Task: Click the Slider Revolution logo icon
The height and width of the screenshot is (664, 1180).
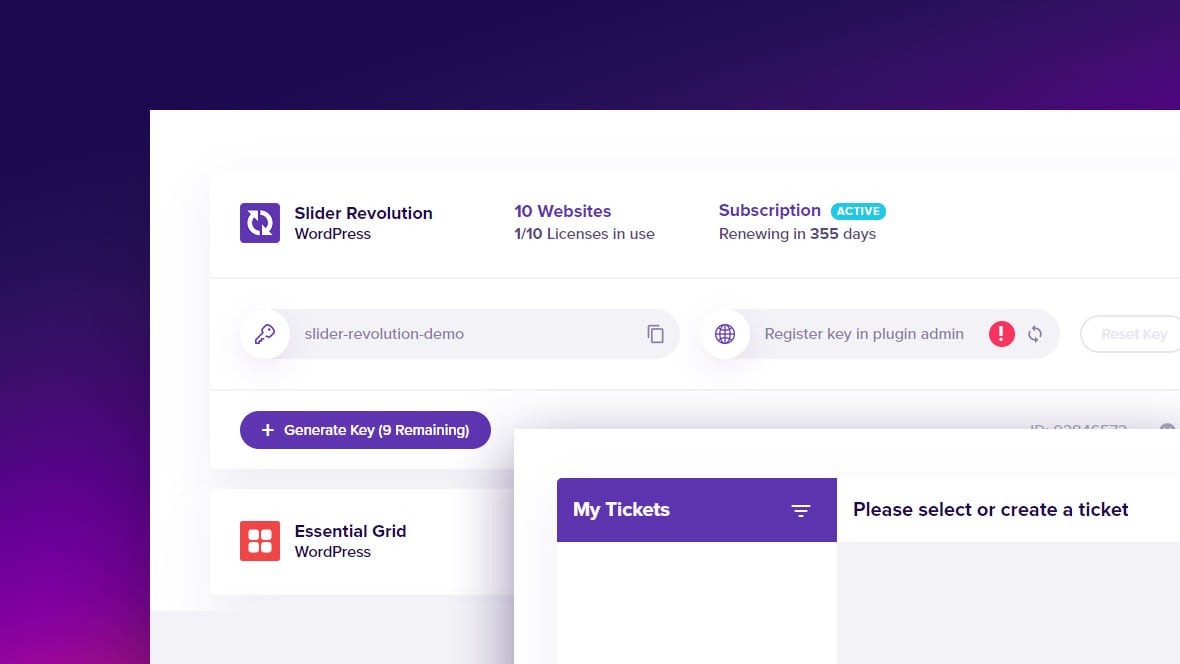Action: click(260, 223)
